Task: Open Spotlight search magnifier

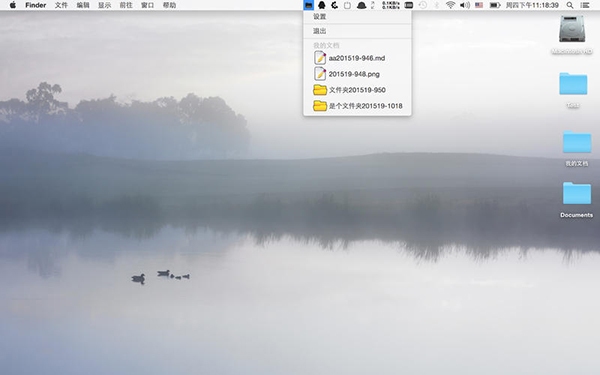Action: [570, 5]
